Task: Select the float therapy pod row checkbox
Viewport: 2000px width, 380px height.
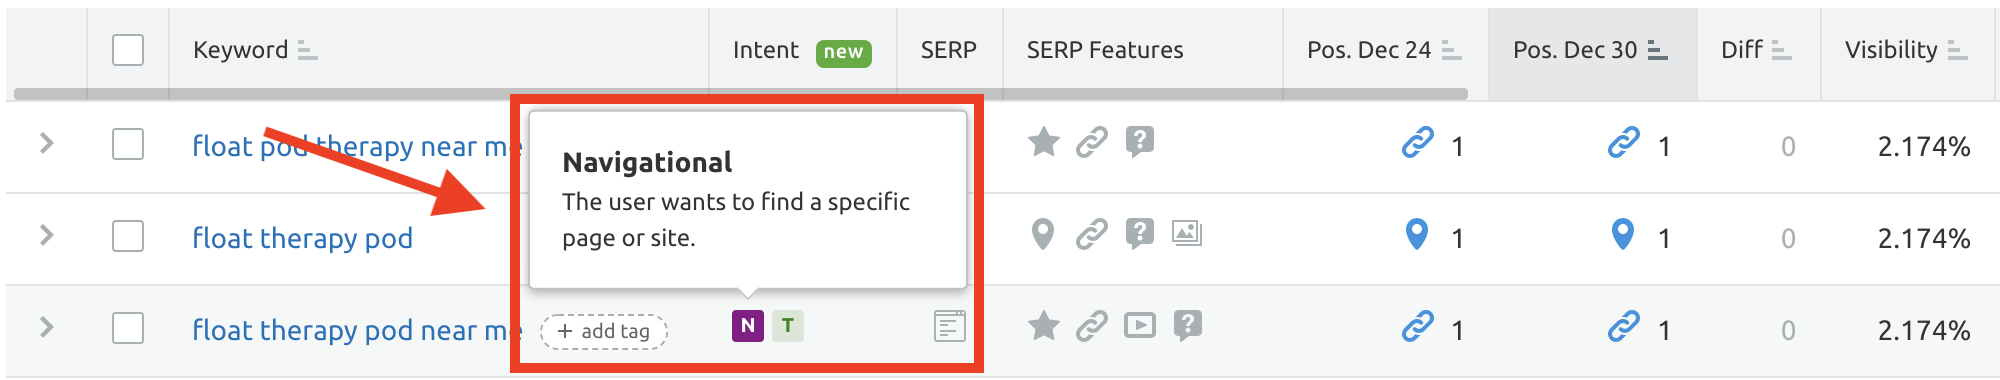Action: [x=128, y=236]
